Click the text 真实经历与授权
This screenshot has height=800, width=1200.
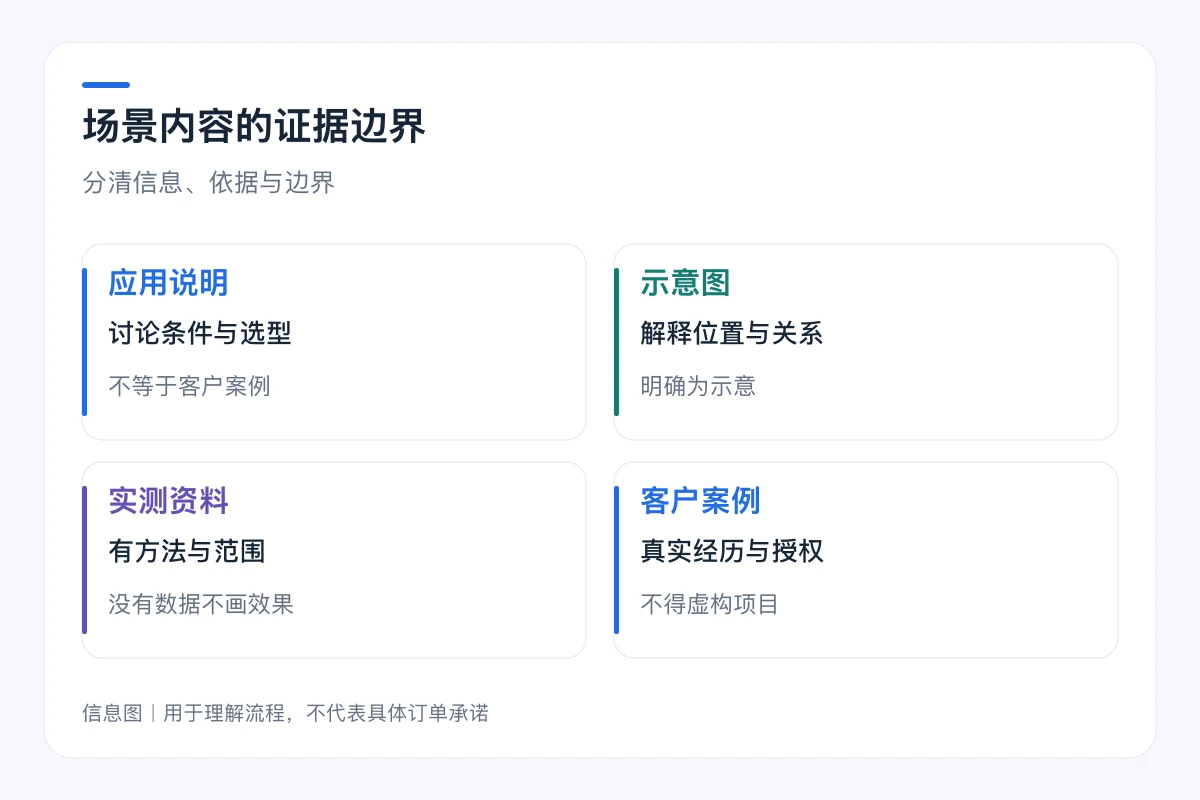coord(732,551)
